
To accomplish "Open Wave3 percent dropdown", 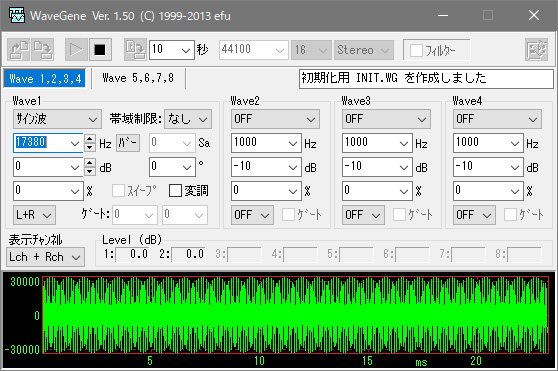I will click(404, 191).
